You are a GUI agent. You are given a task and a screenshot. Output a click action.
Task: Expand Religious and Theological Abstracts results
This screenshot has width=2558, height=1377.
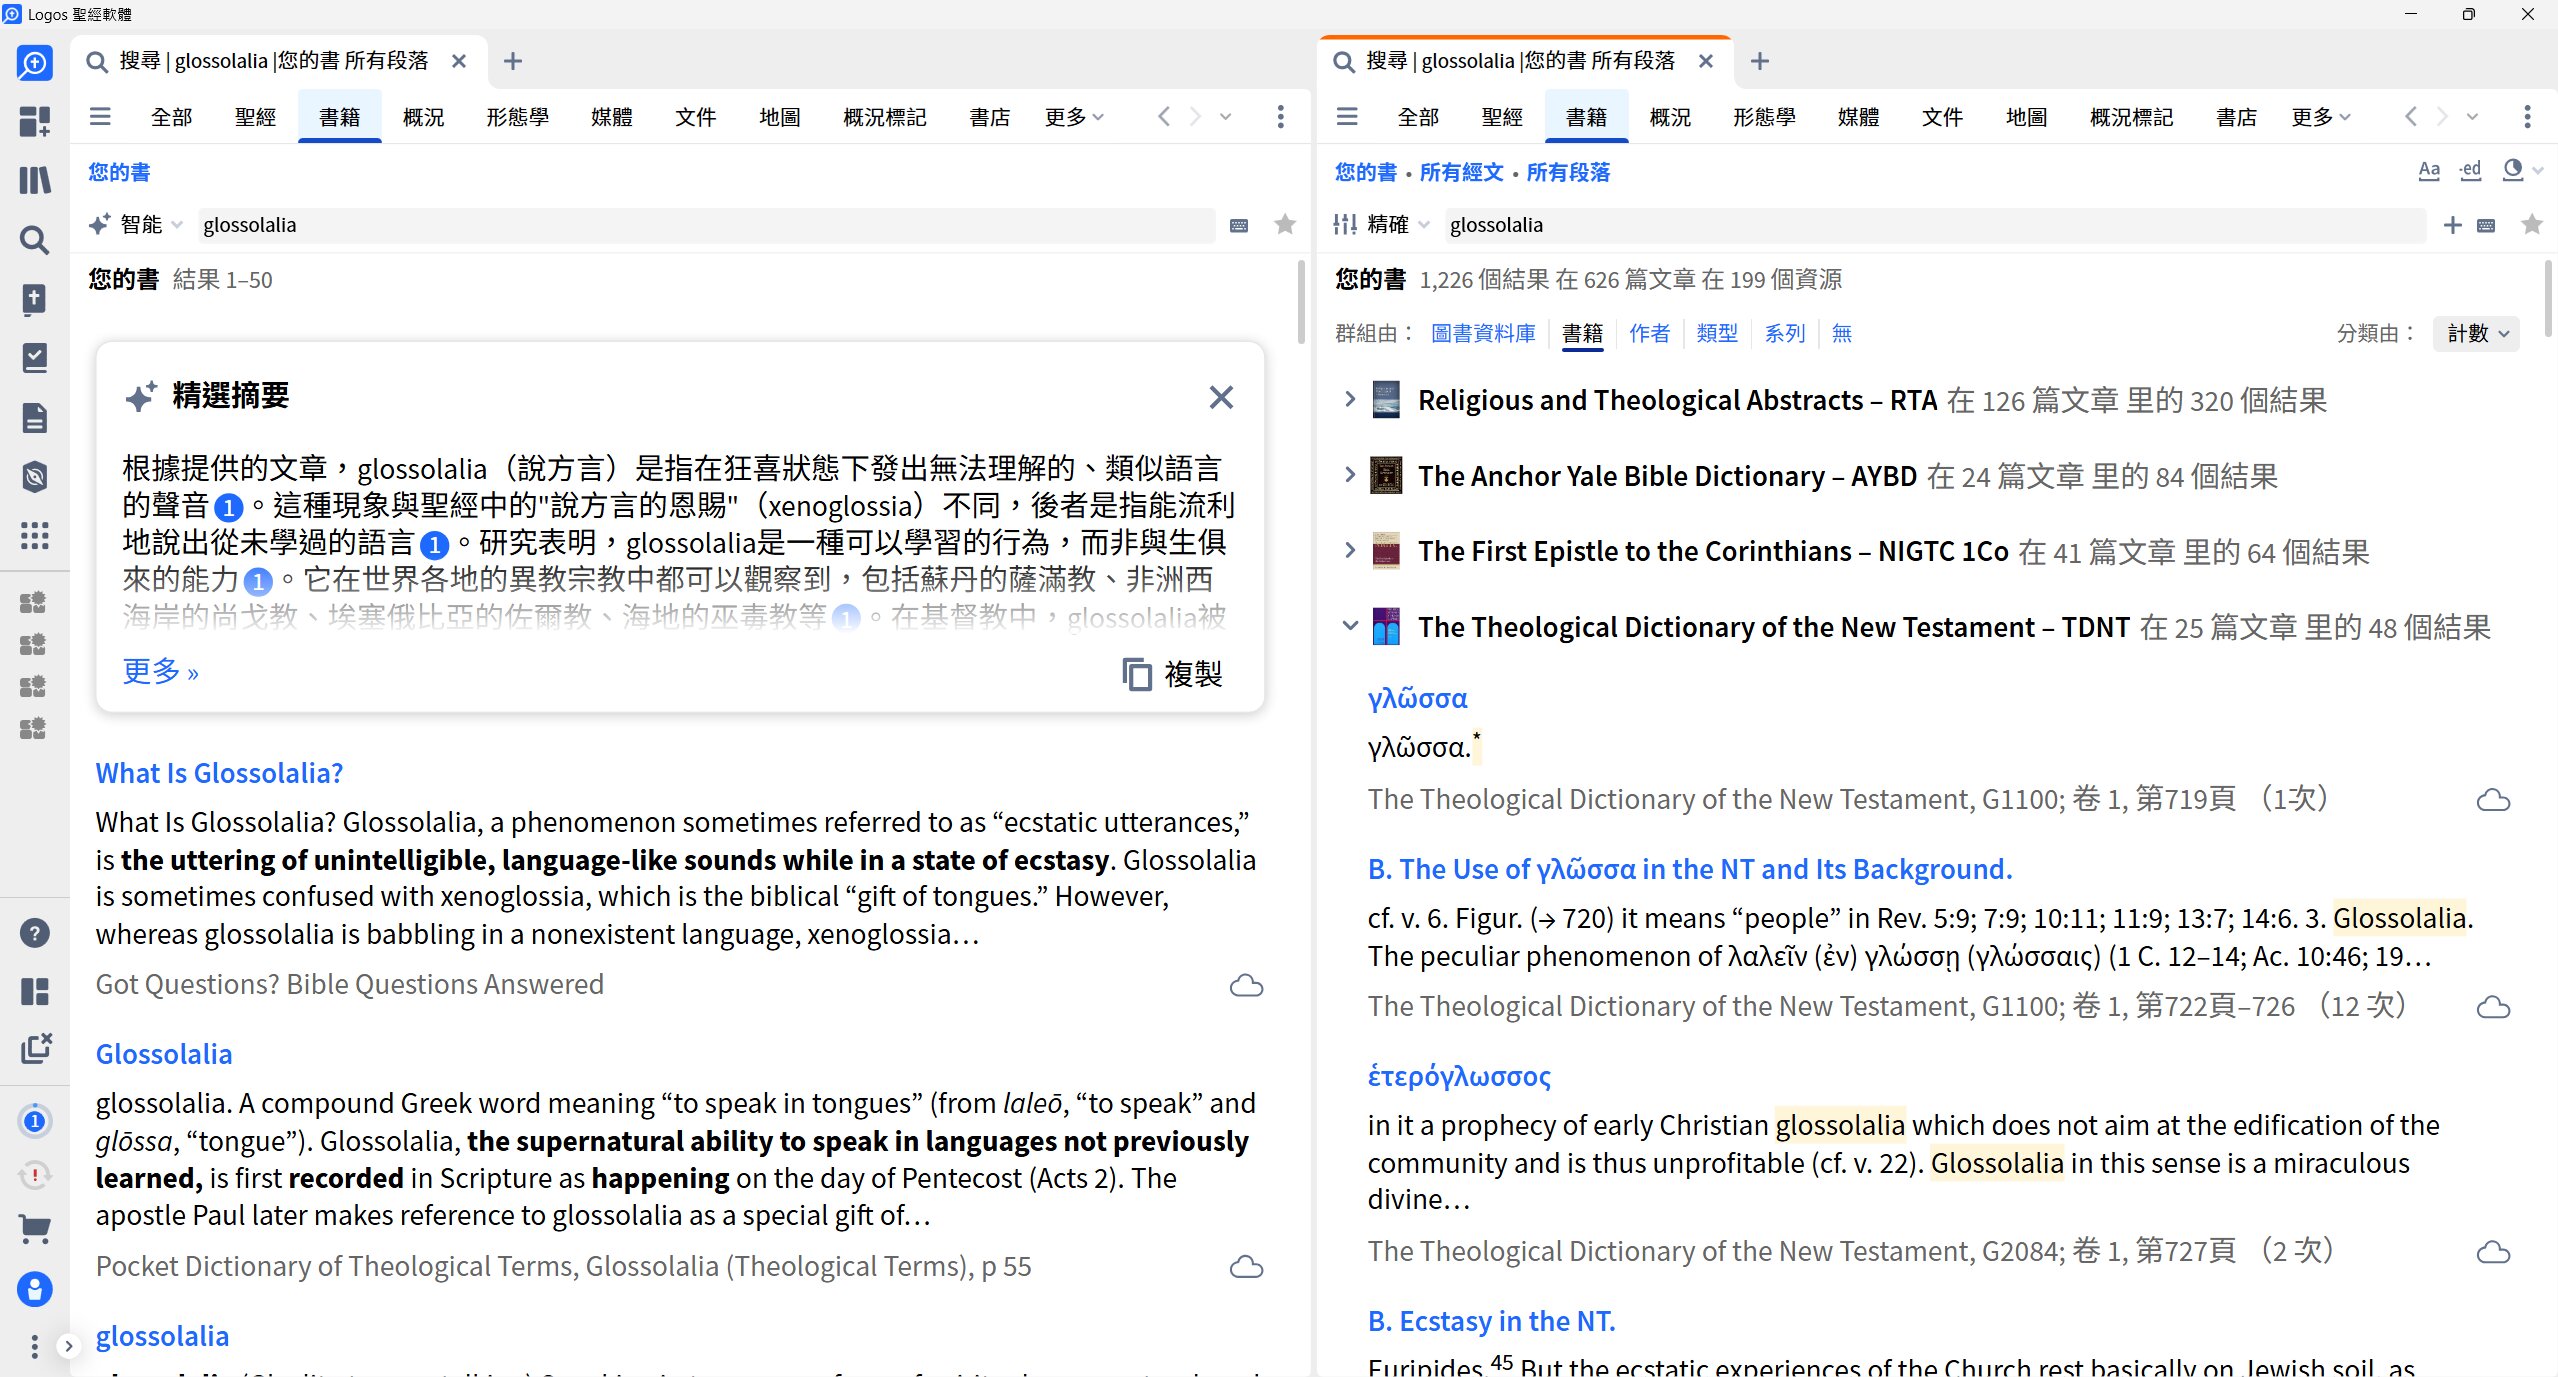(x=1350, y=400)
